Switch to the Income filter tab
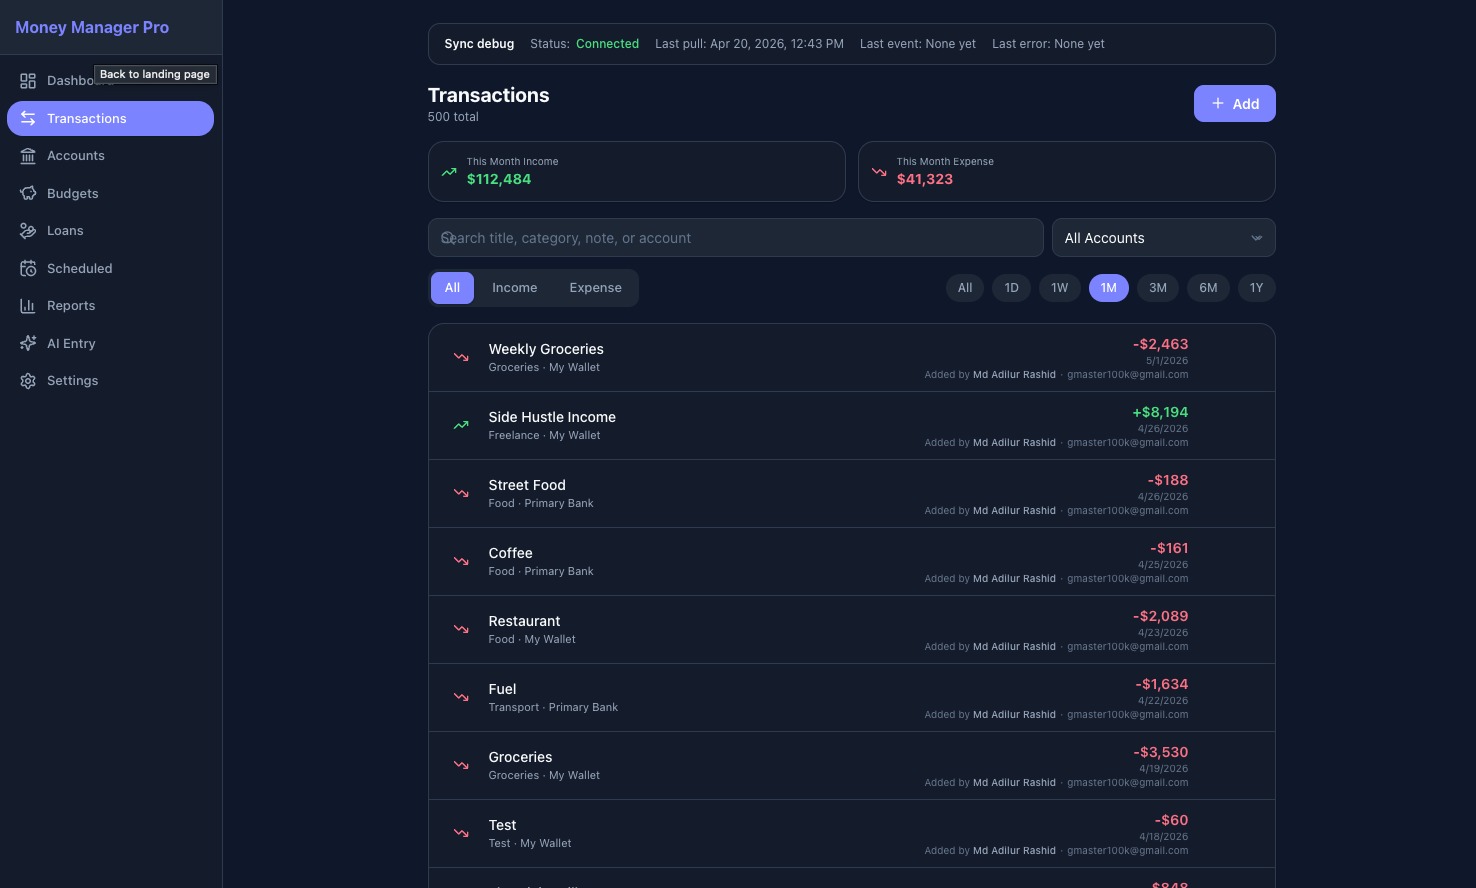The width and height of the screenshot is (1476, 888). pos(514,287)
